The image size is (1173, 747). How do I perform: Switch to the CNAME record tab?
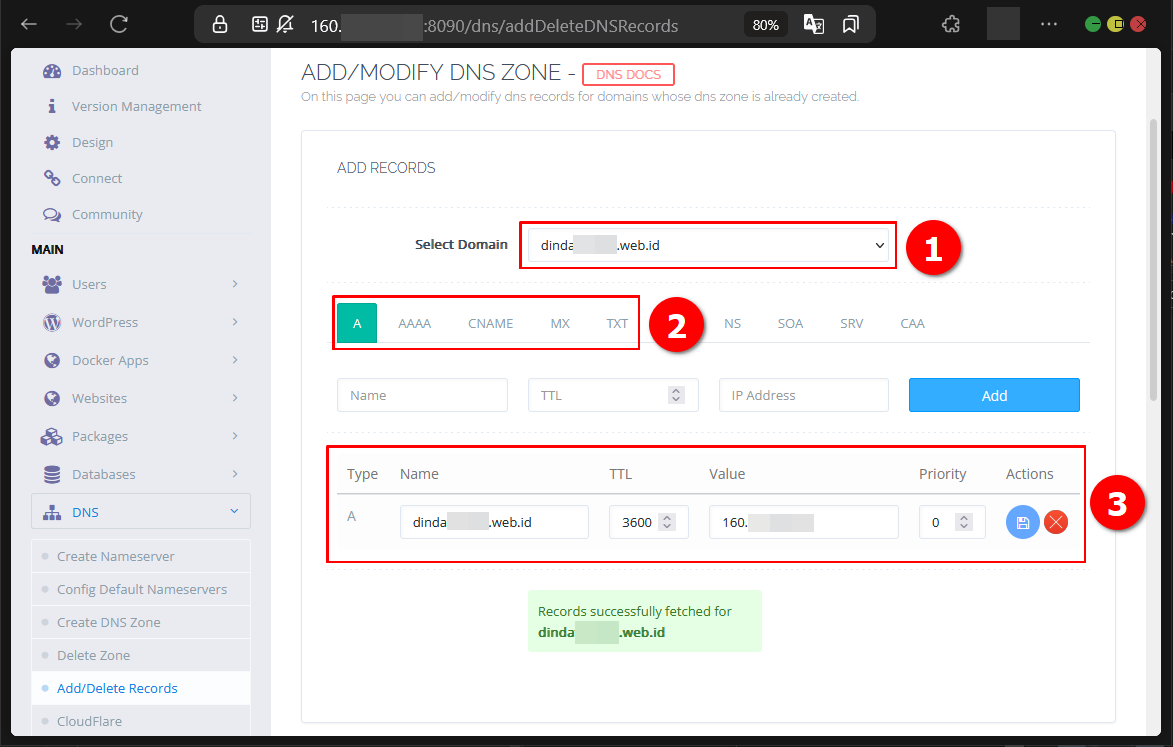pyautogui.click(x=491, y=323)
